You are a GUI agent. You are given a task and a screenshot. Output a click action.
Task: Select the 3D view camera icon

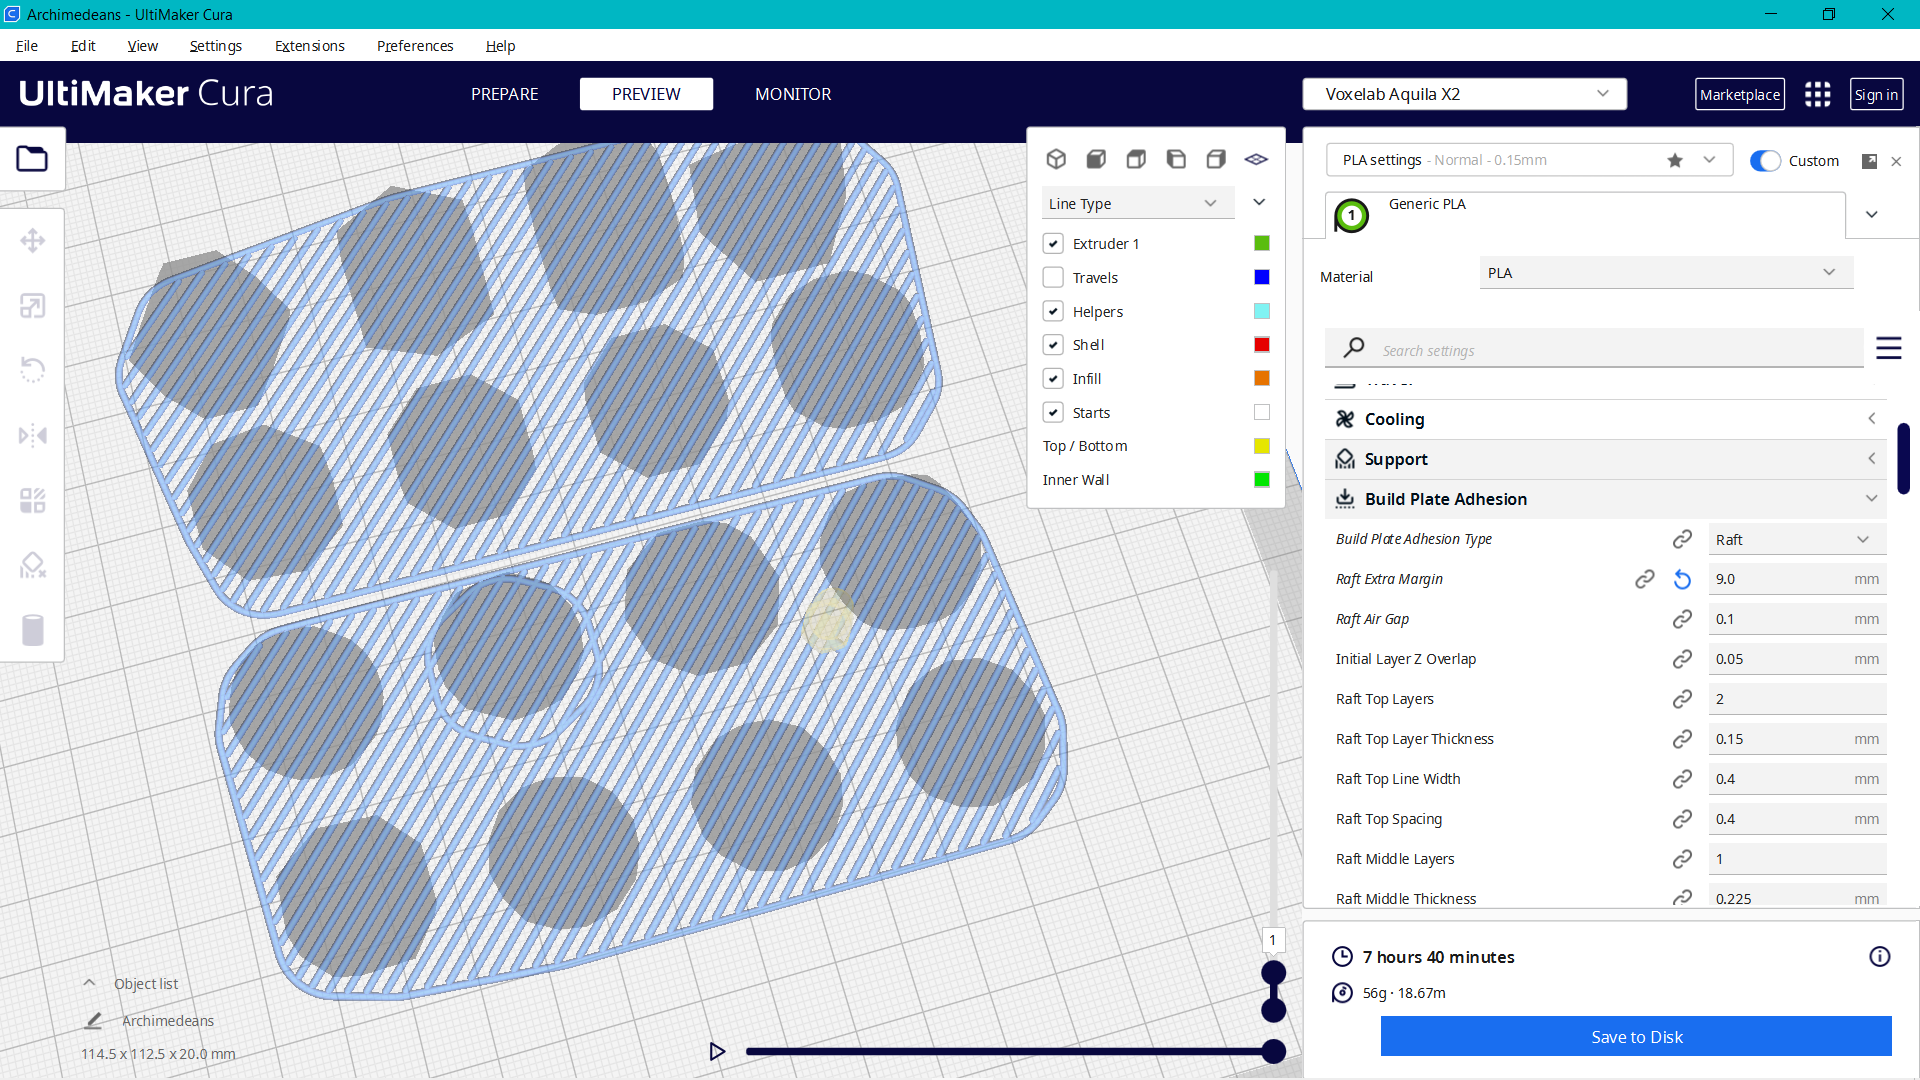[1056, 159]
